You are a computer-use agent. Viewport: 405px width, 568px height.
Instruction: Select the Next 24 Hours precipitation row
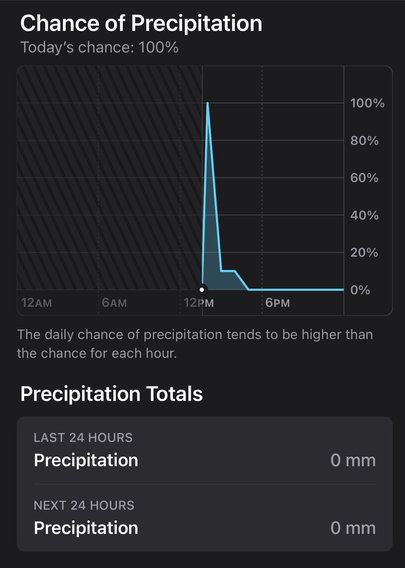205,518
